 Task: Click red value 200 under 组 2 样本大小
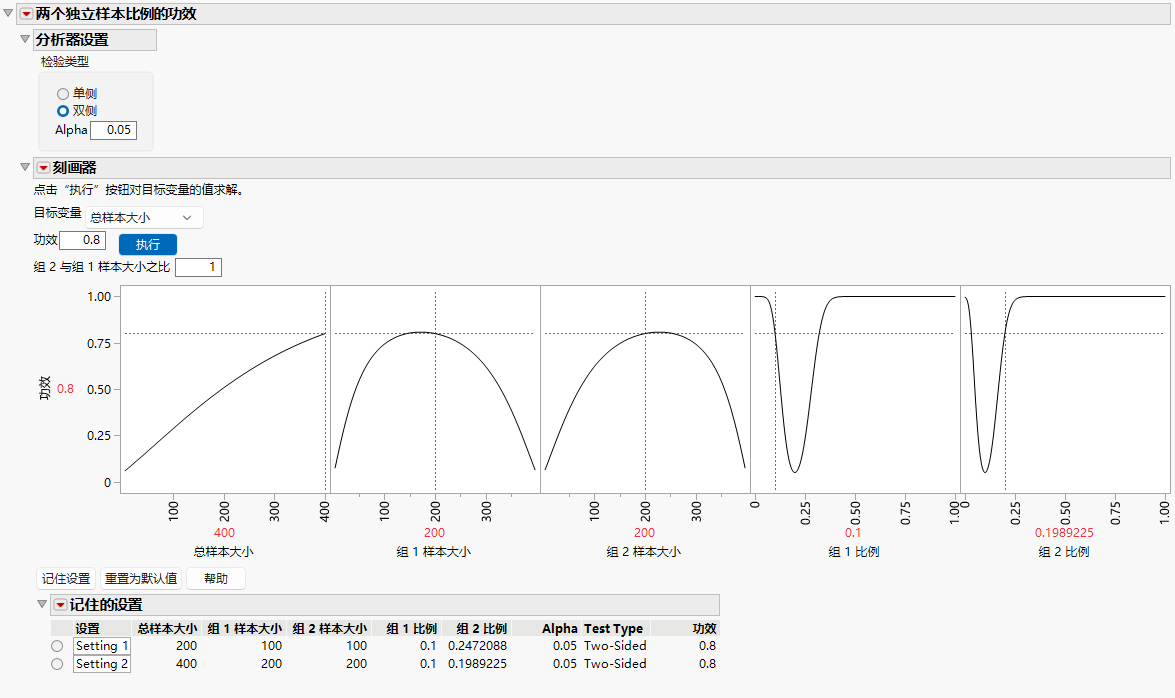click(x=644, y=533)
